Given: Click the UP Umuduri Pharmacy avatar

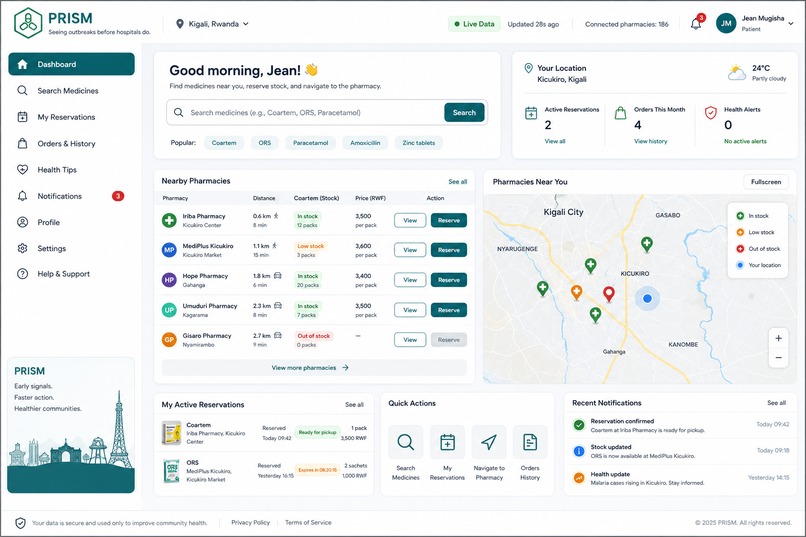Looking at the screenshot, I should (x=169, y=310).
